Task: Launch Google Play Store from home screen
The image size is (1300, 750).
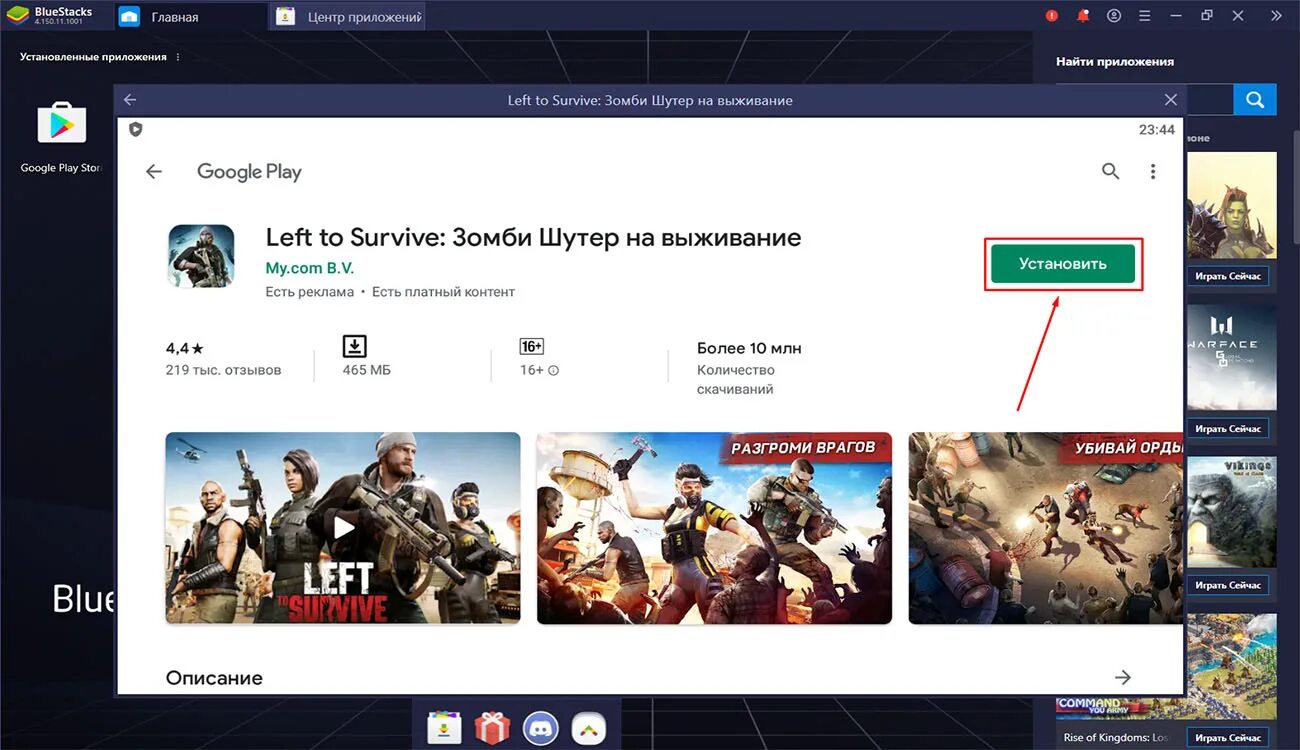Action: point(62,137)
